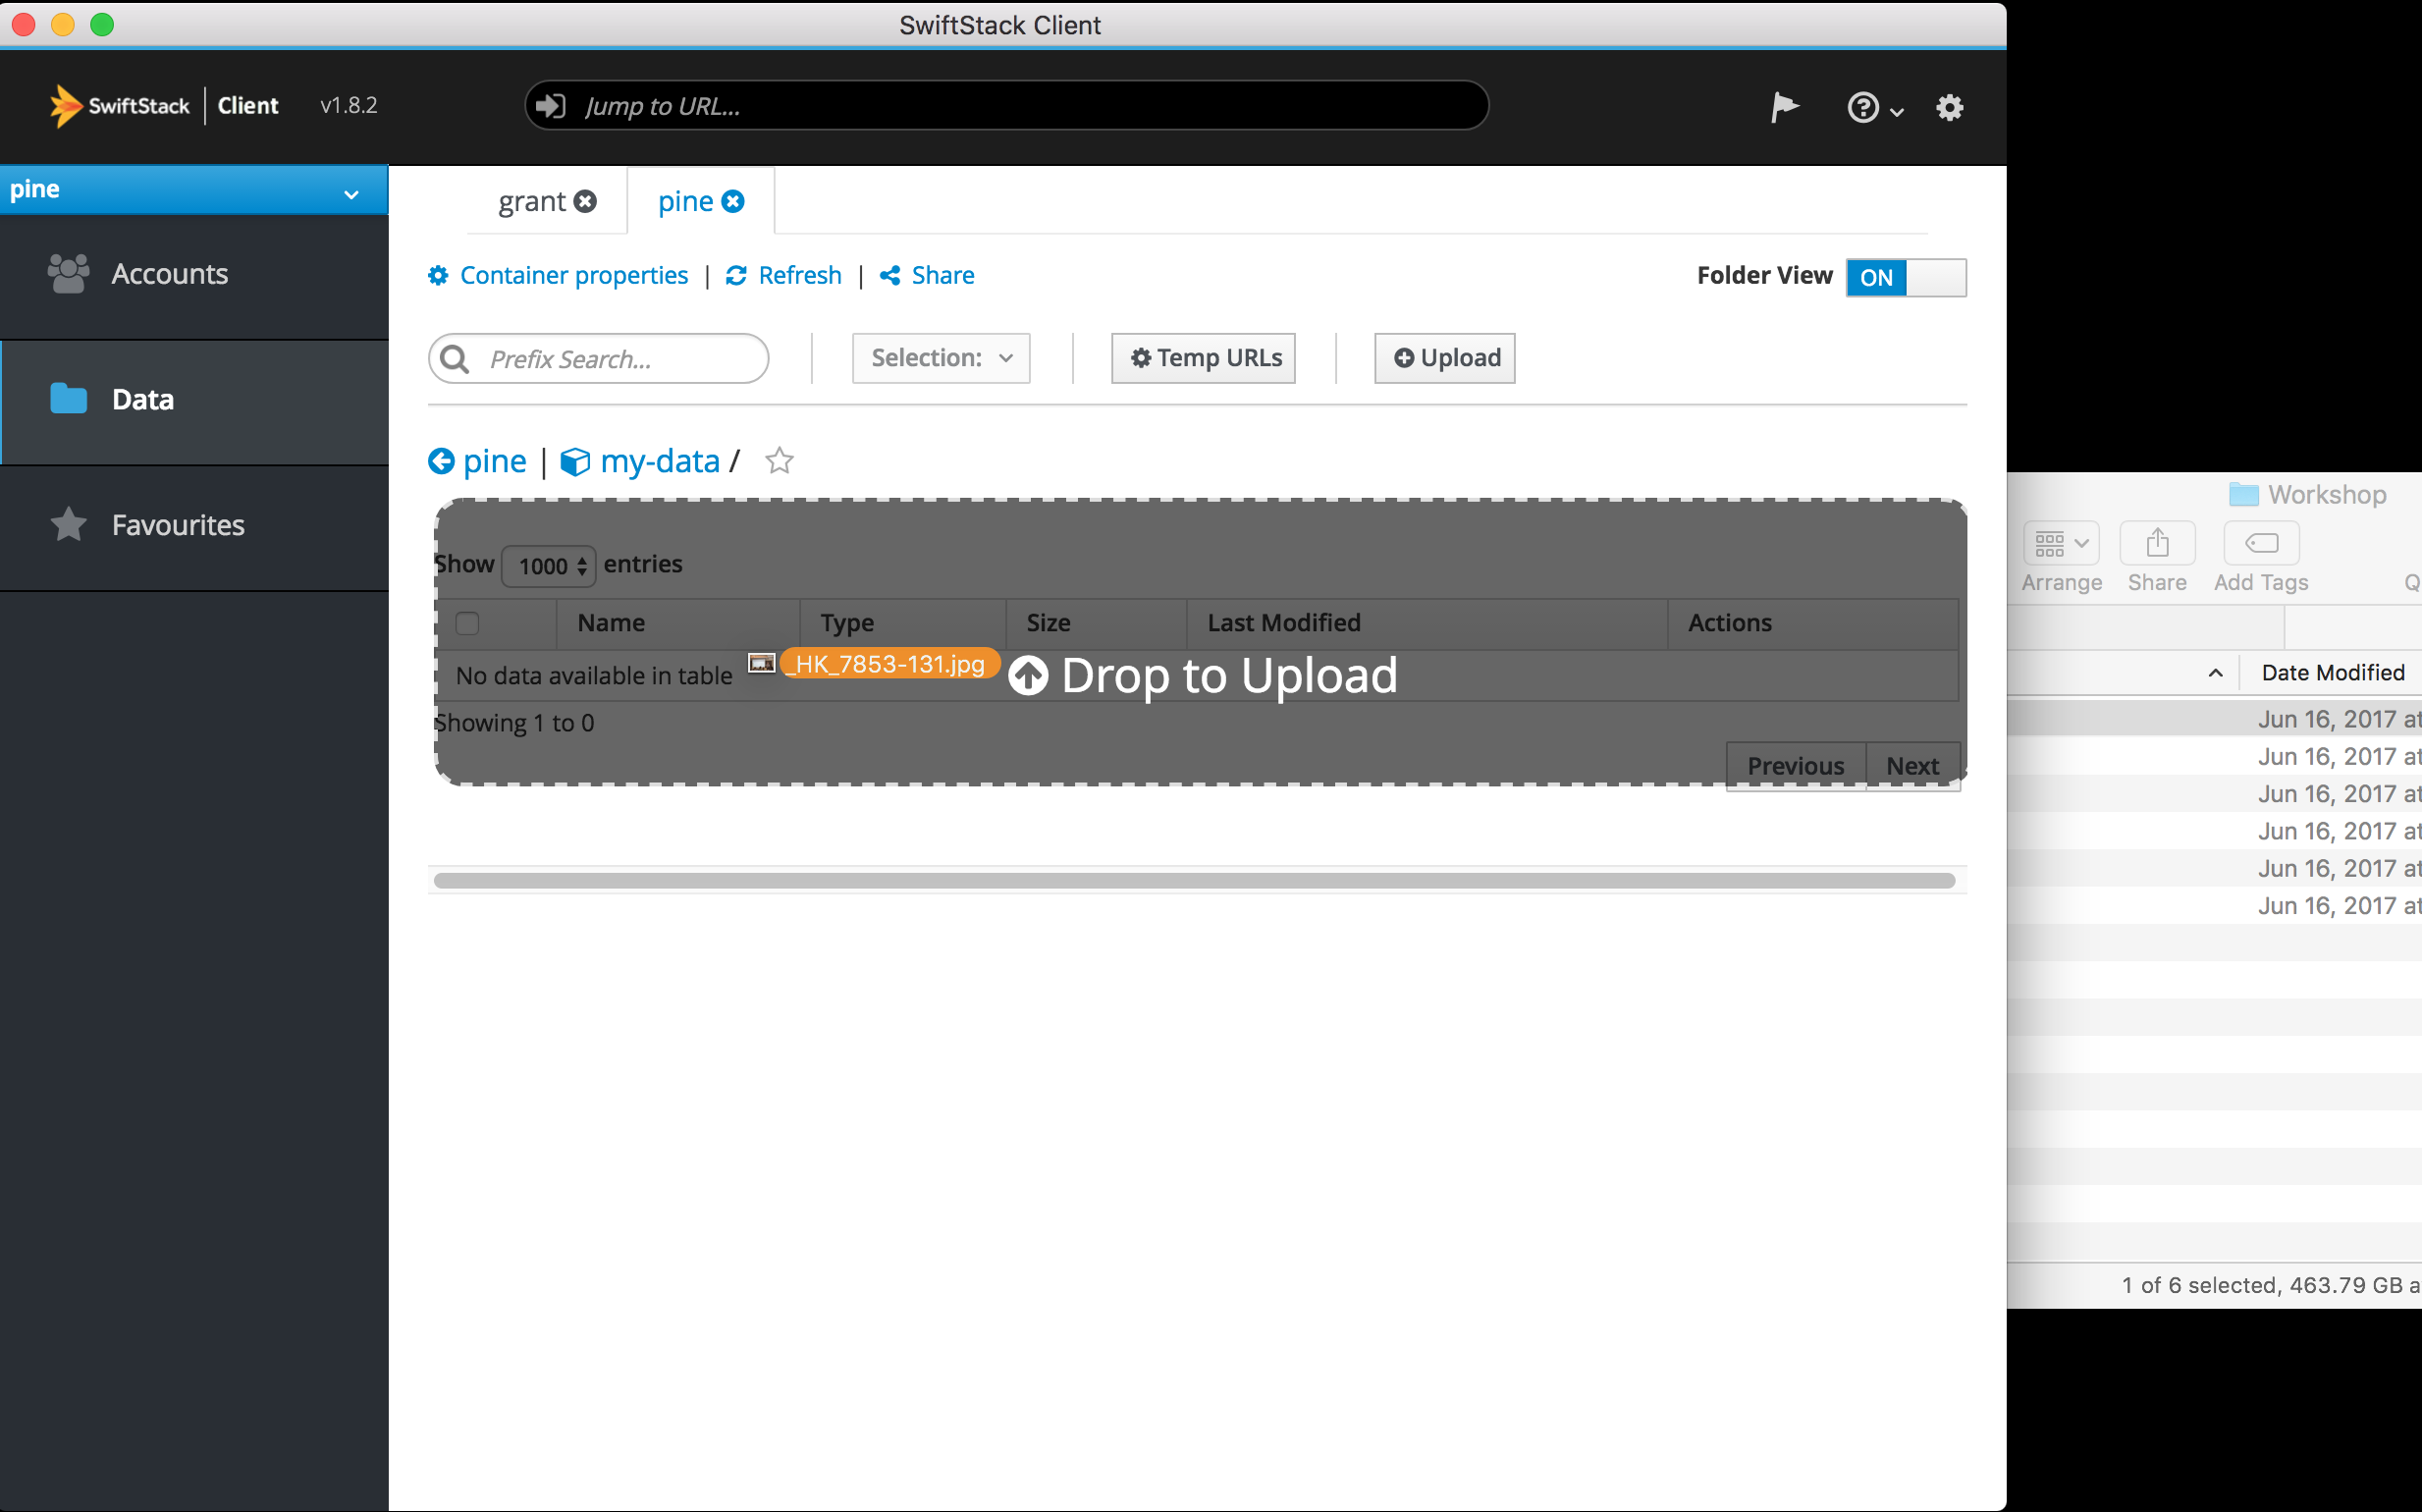The width and height of the screenshot is (2422, 1512).
Task: Click the Next page button
Action: coord(1912,767)
